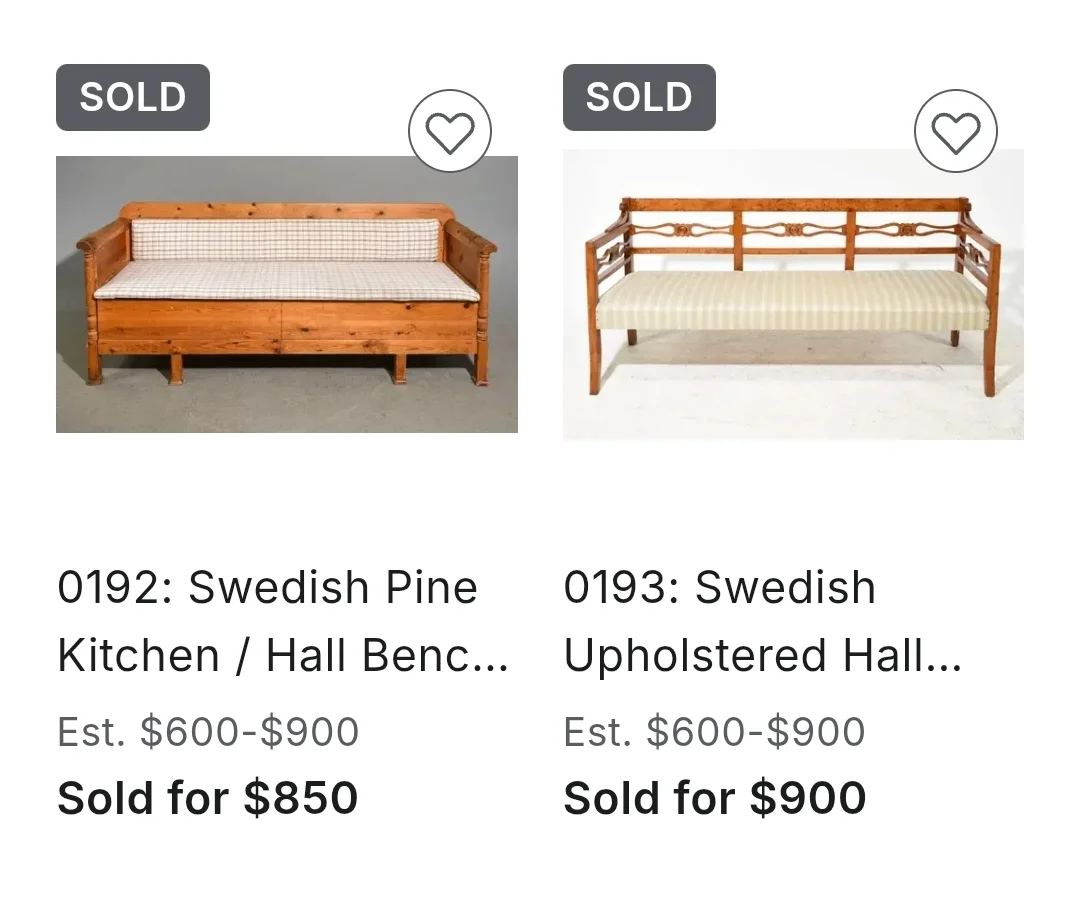Open the pine kitchen bench photo

287,295
